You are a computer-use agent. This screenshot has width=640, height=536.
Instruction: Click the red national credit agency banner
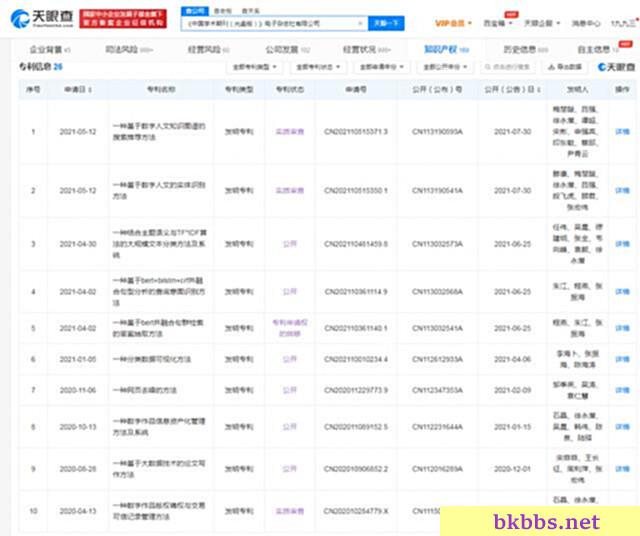click(x=123, y=19)
